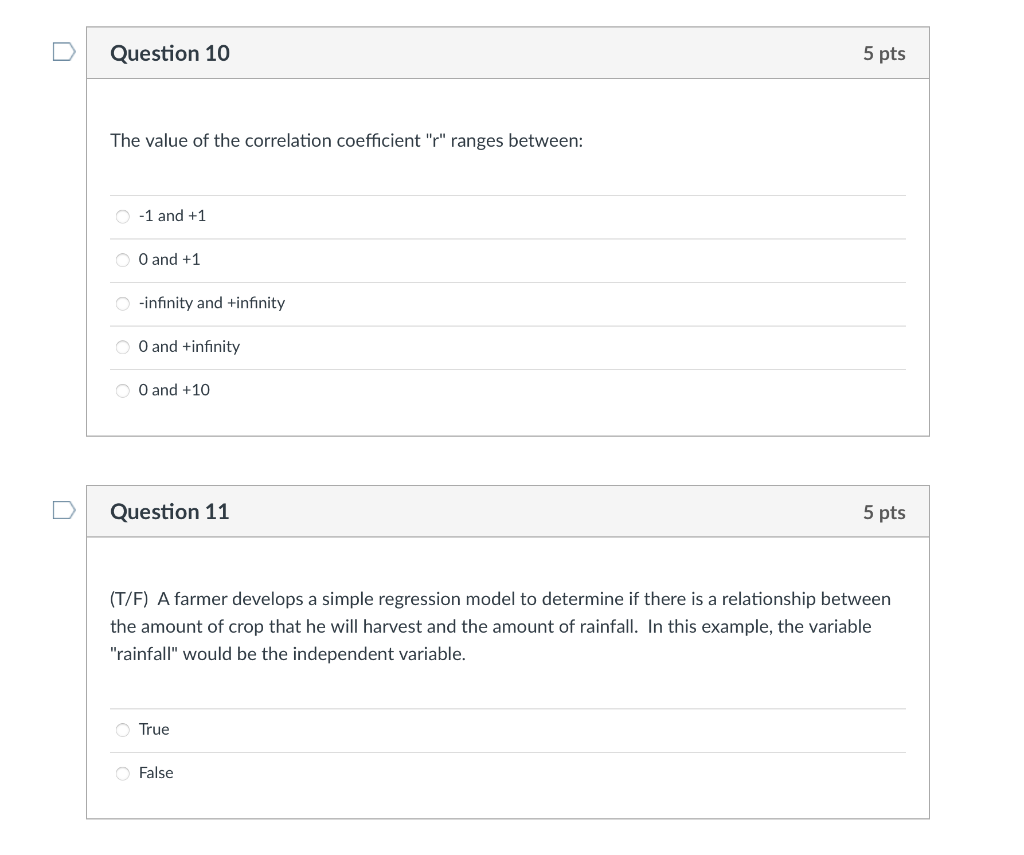Flag Question 11 using the bookmark icon

coord(62,511)
